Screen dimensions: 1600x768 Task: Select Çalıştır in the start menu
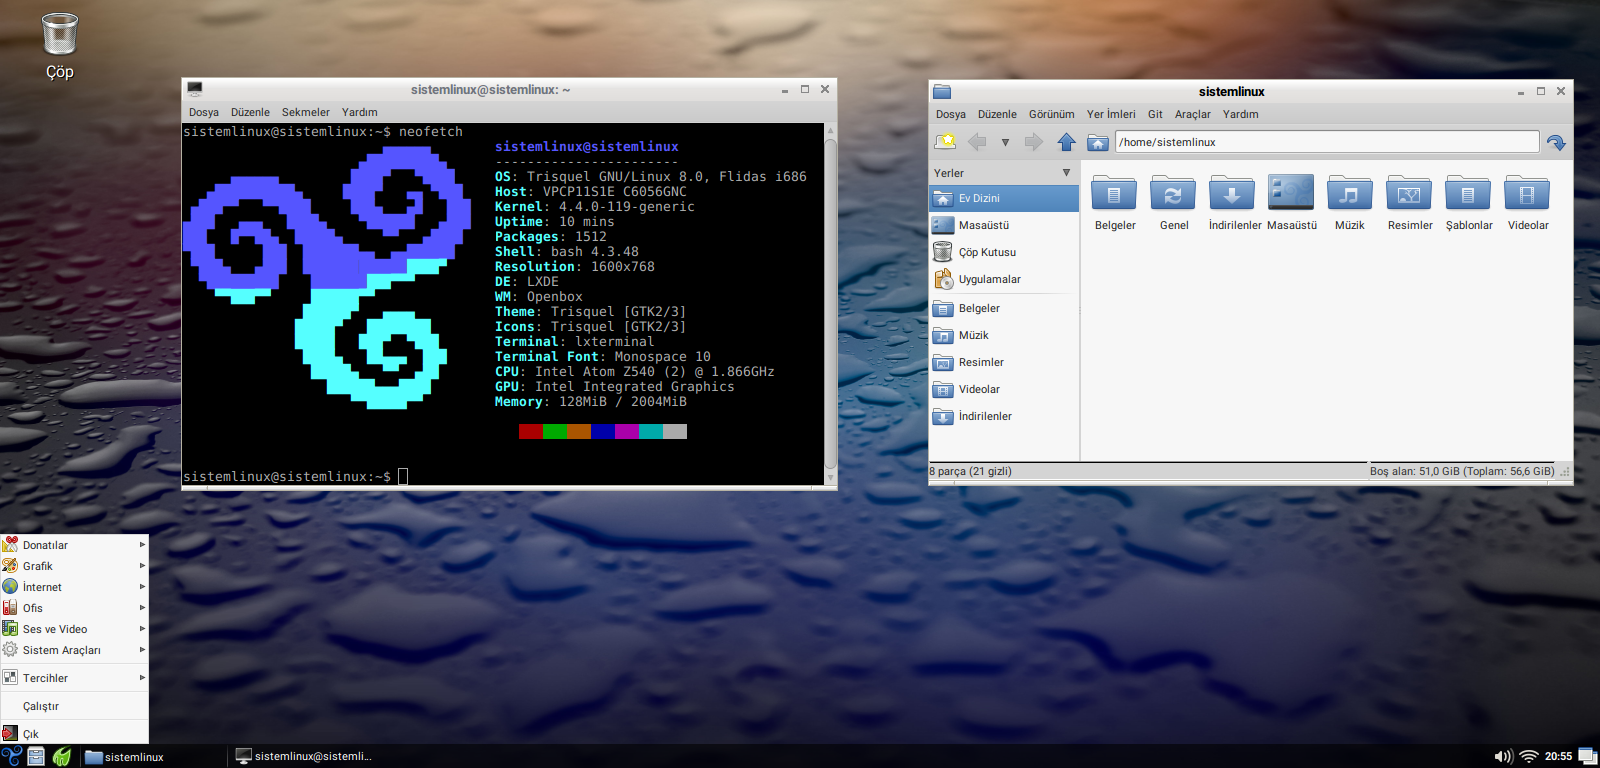pos(75,706)
